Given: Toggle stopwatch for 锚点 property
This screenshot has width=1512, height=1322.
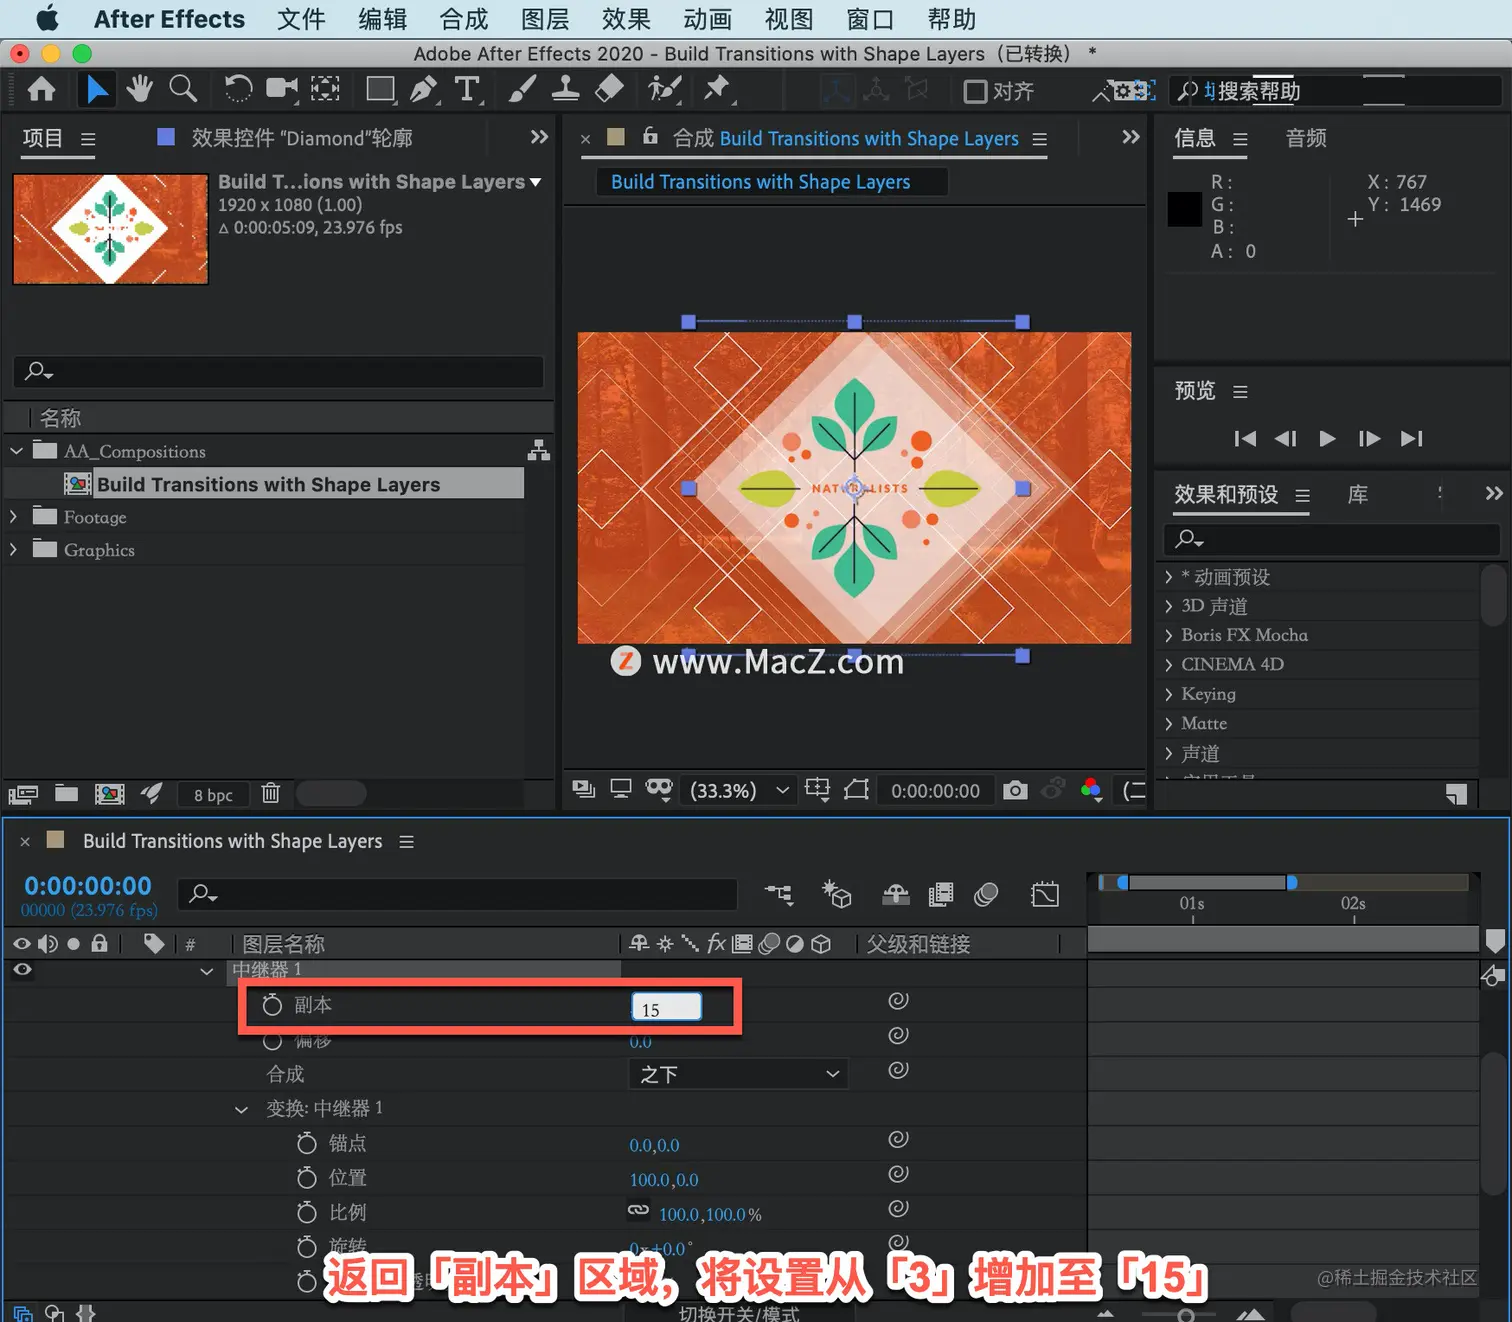Looking at the screenshot, I should pyautogui.click(x=307, y=1143).
